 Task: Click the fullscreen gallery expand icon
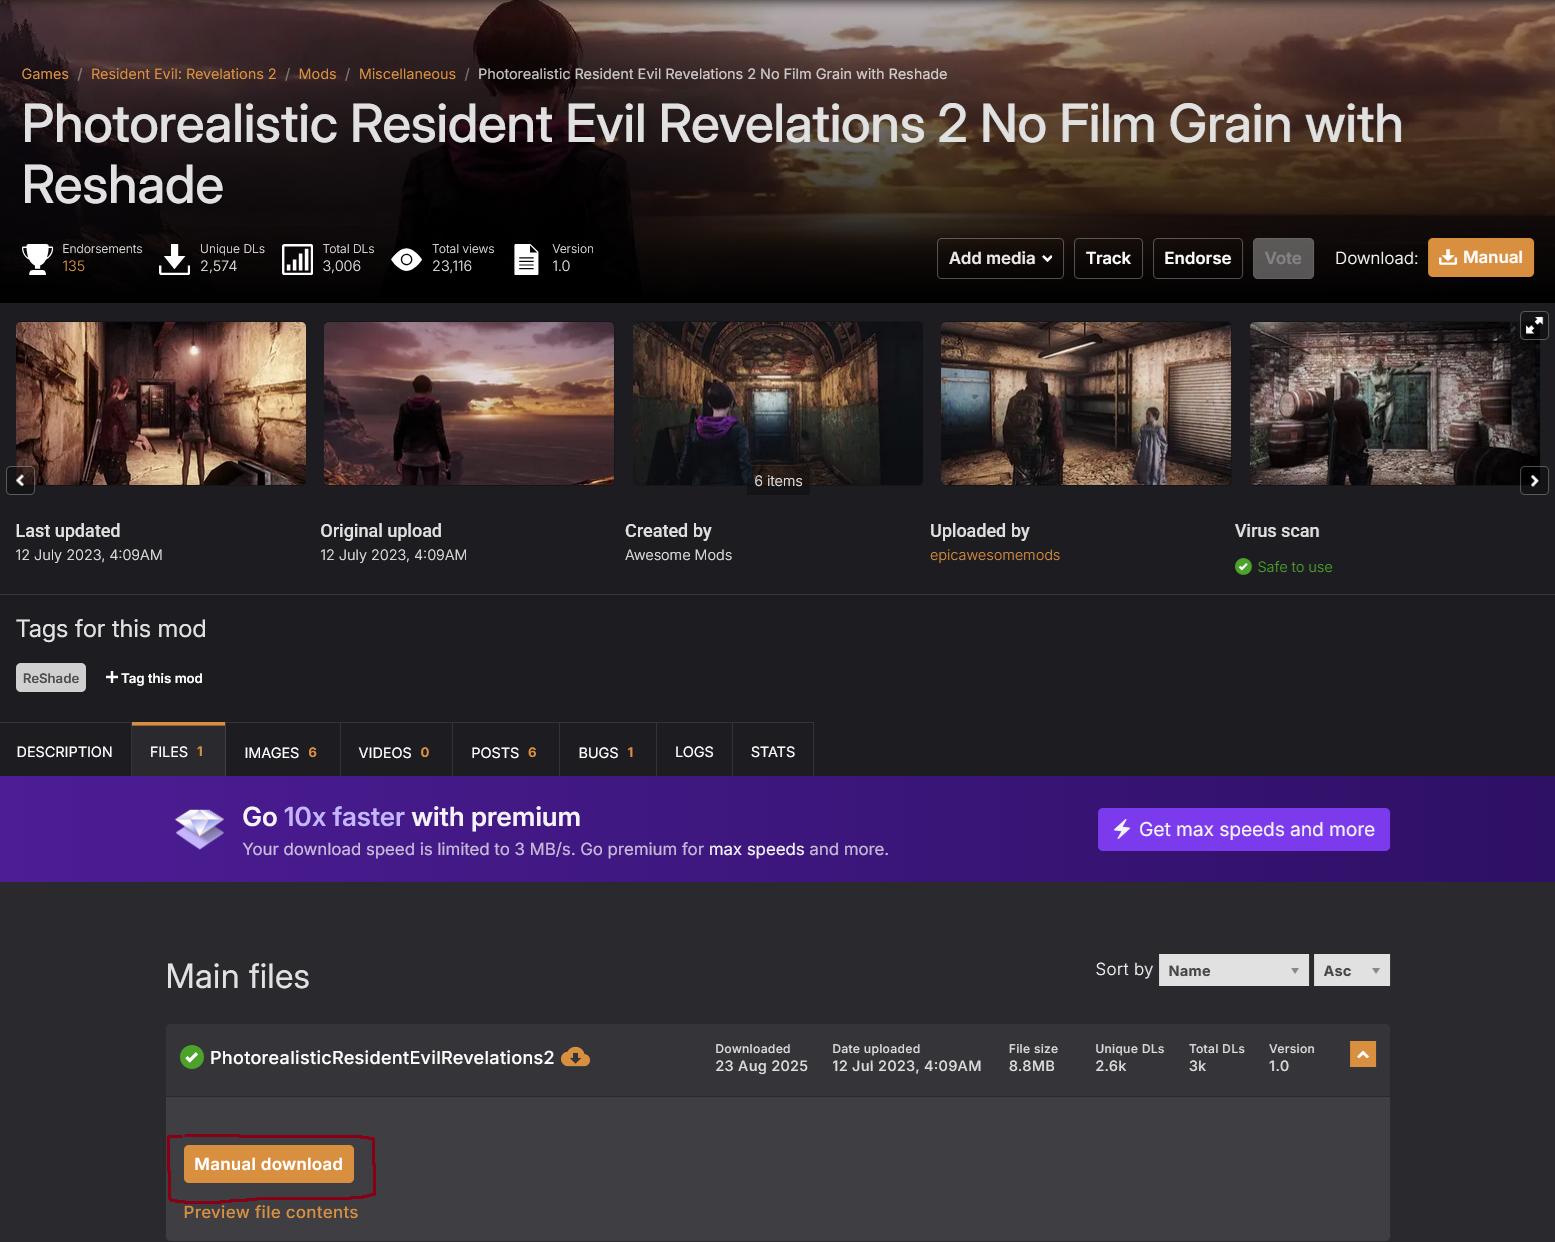tap(1534, 325)
